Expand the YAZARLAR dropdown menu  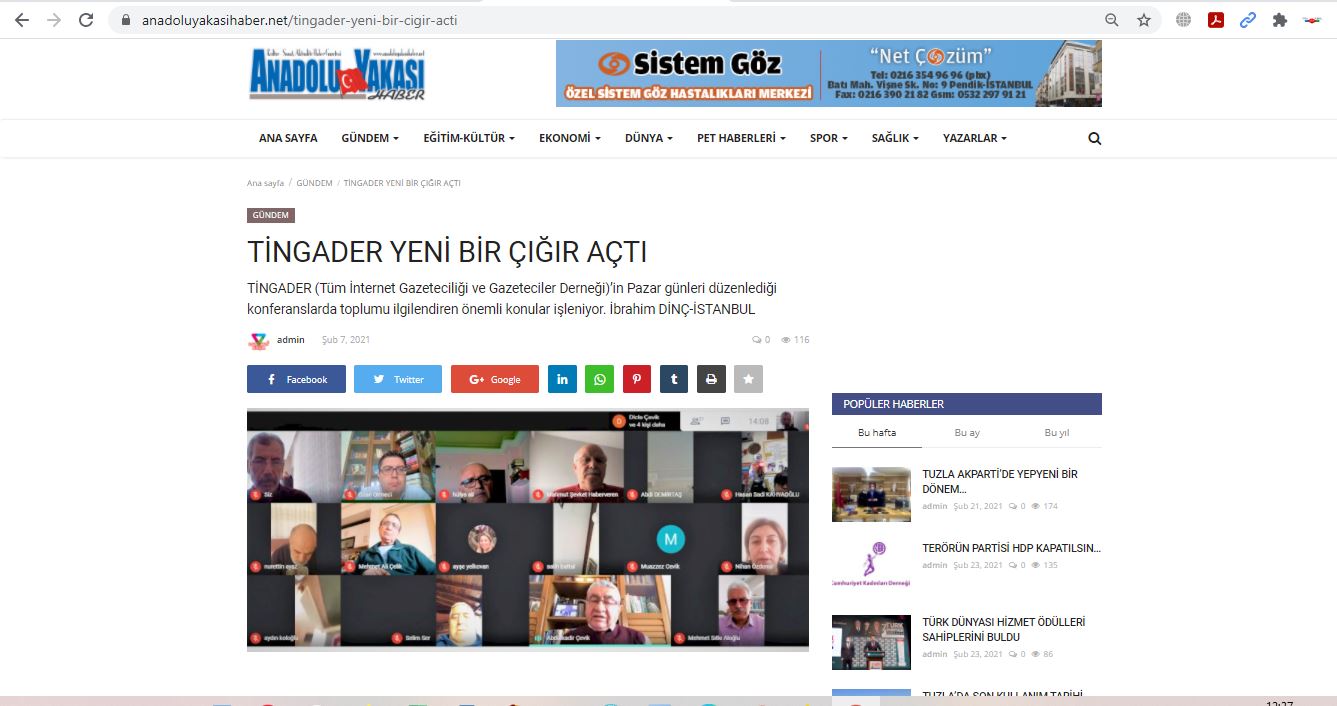pos(975,138)
